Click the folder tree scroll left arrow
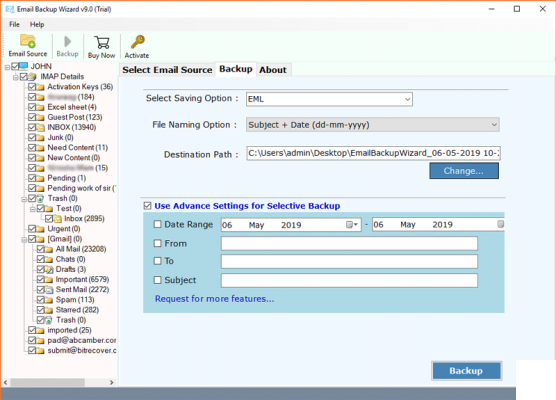 pos(5,382)
